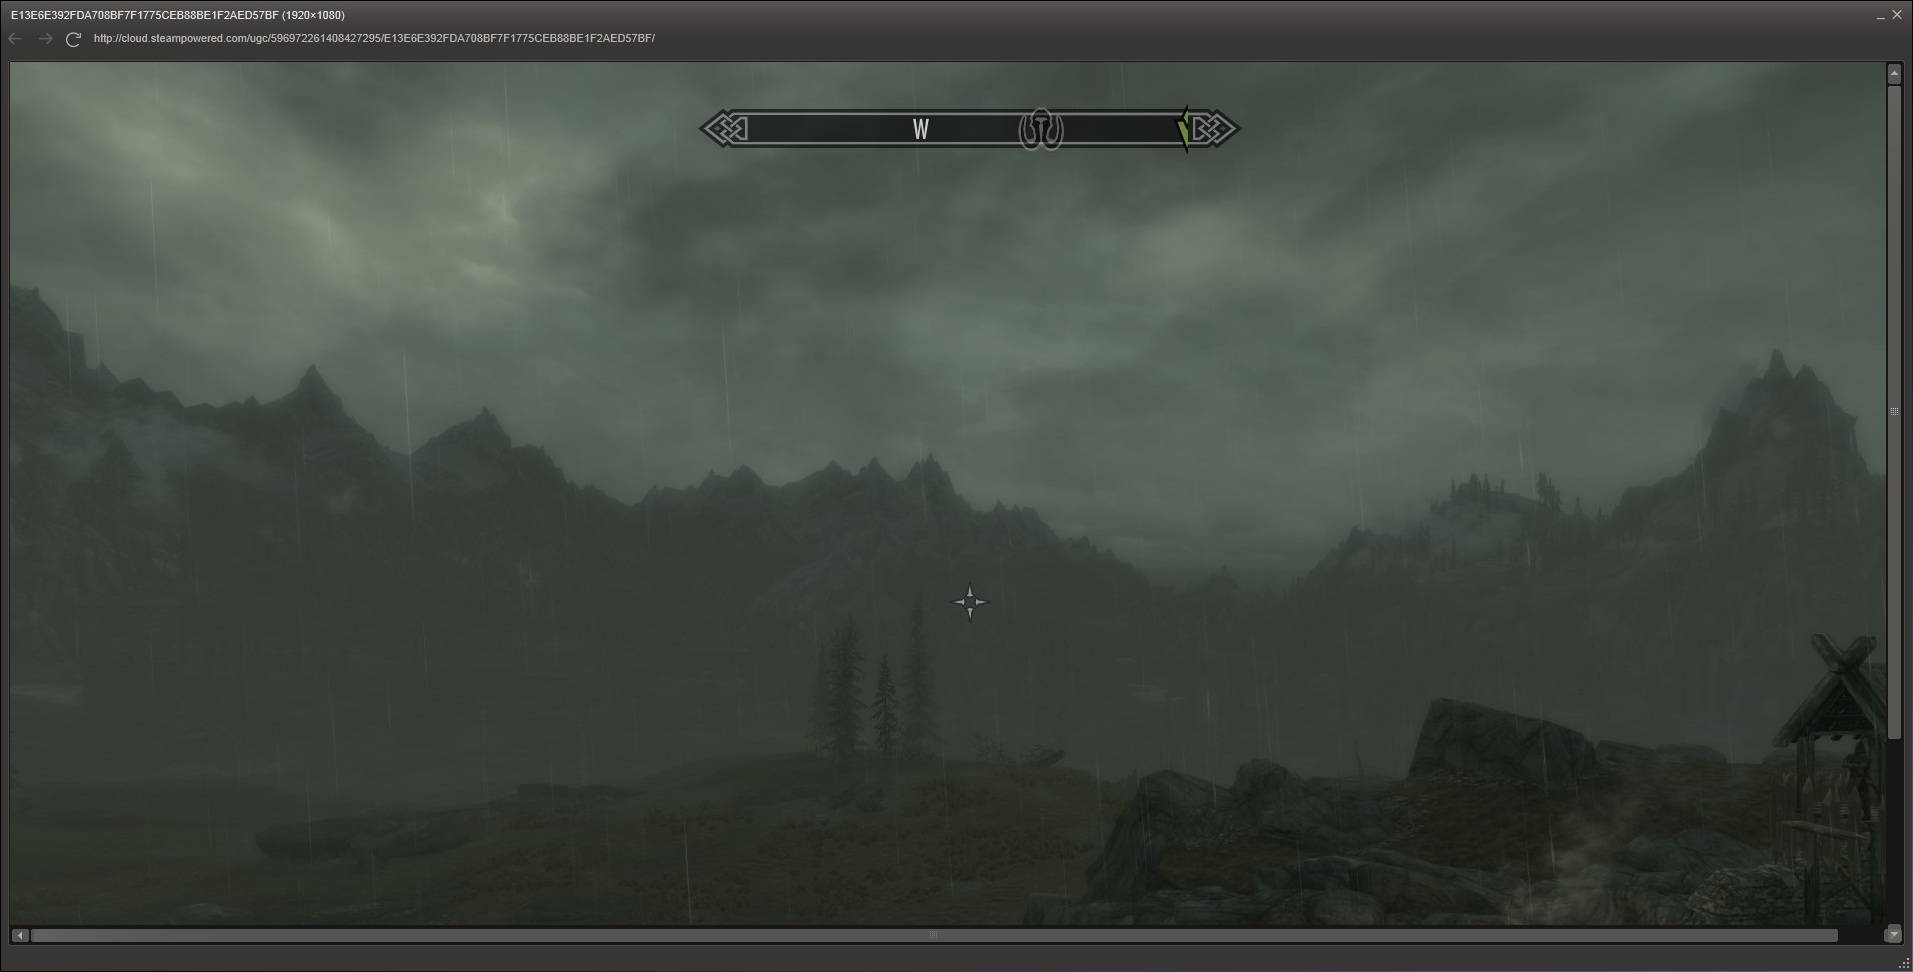This screenshot has height=972, width=1913.
Task: Click the compass W direction letter
Action: tap(920, 129)
